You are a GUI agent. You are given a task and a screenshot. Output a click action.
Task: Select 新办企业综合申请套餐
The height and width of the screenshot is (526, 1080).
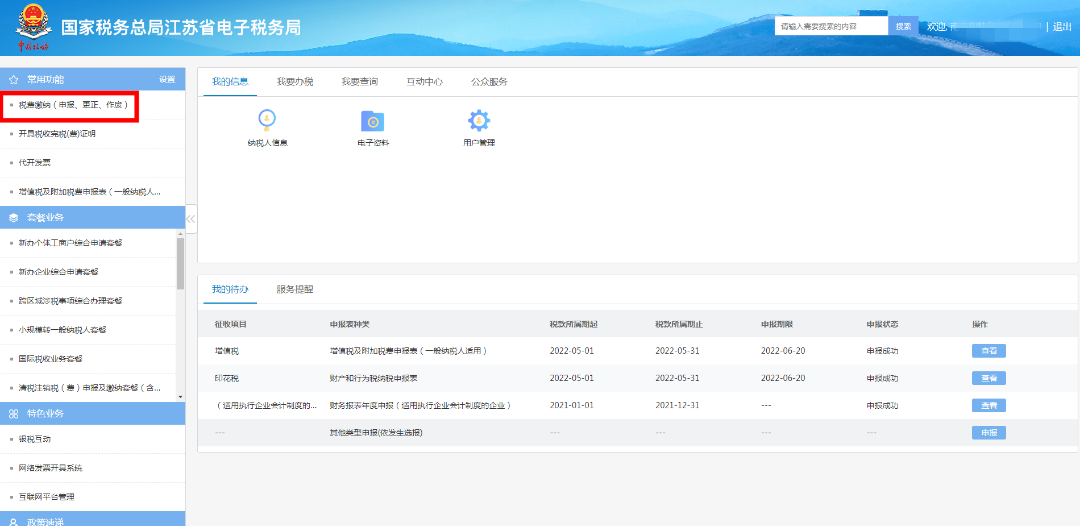[58, 271]
